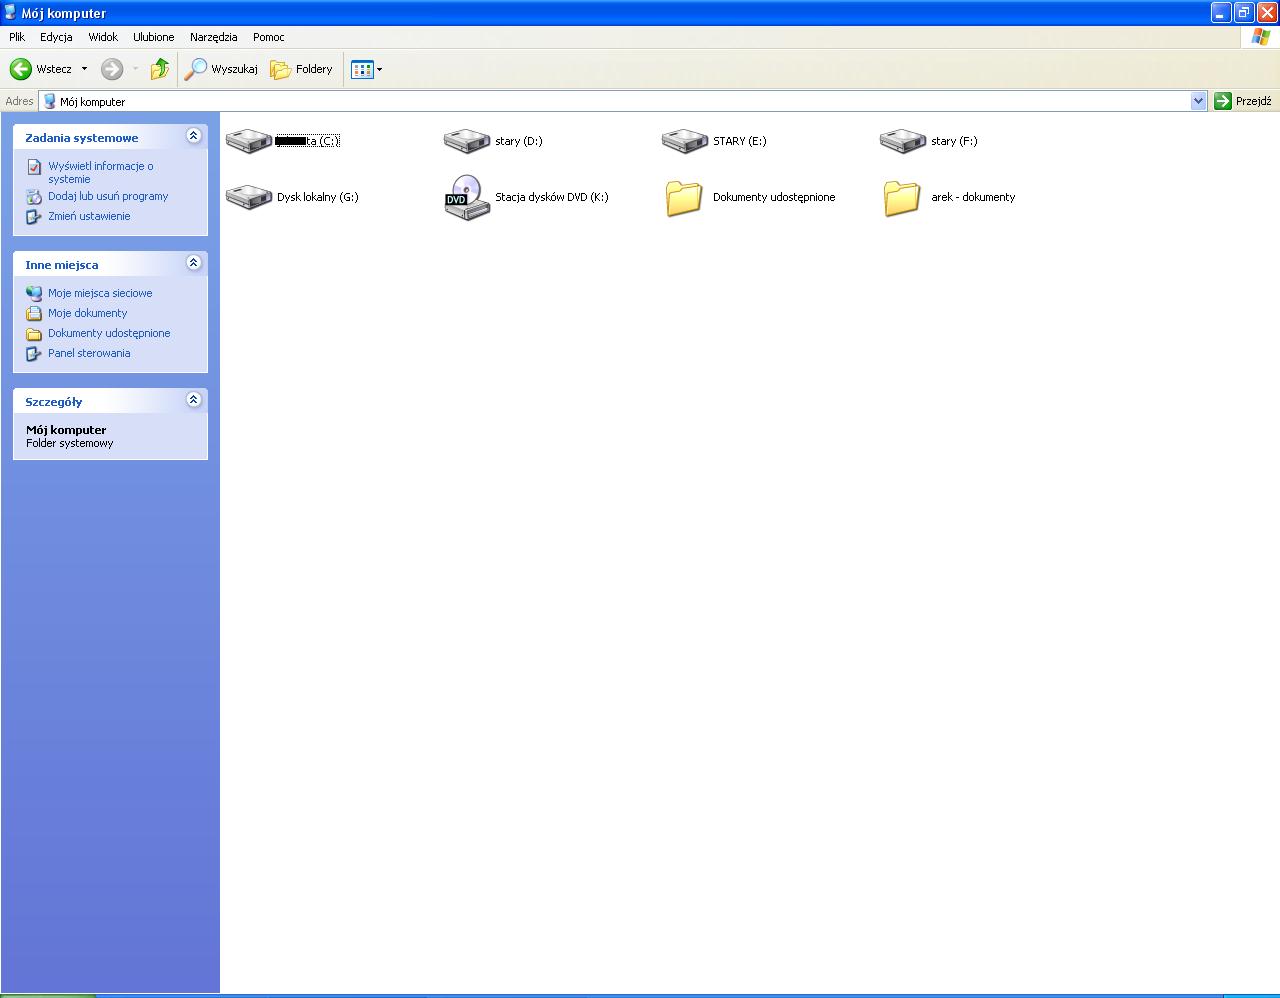This screenshot has width=1280, height=998.
Task: Open the address bar dropdown arrow
Action: click(1199, 101)
